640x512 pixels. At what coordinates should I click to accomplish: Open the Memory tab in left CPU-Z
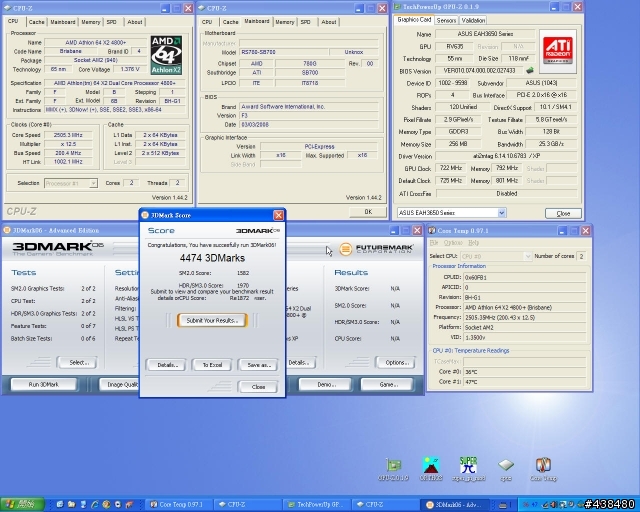(91, 22)
